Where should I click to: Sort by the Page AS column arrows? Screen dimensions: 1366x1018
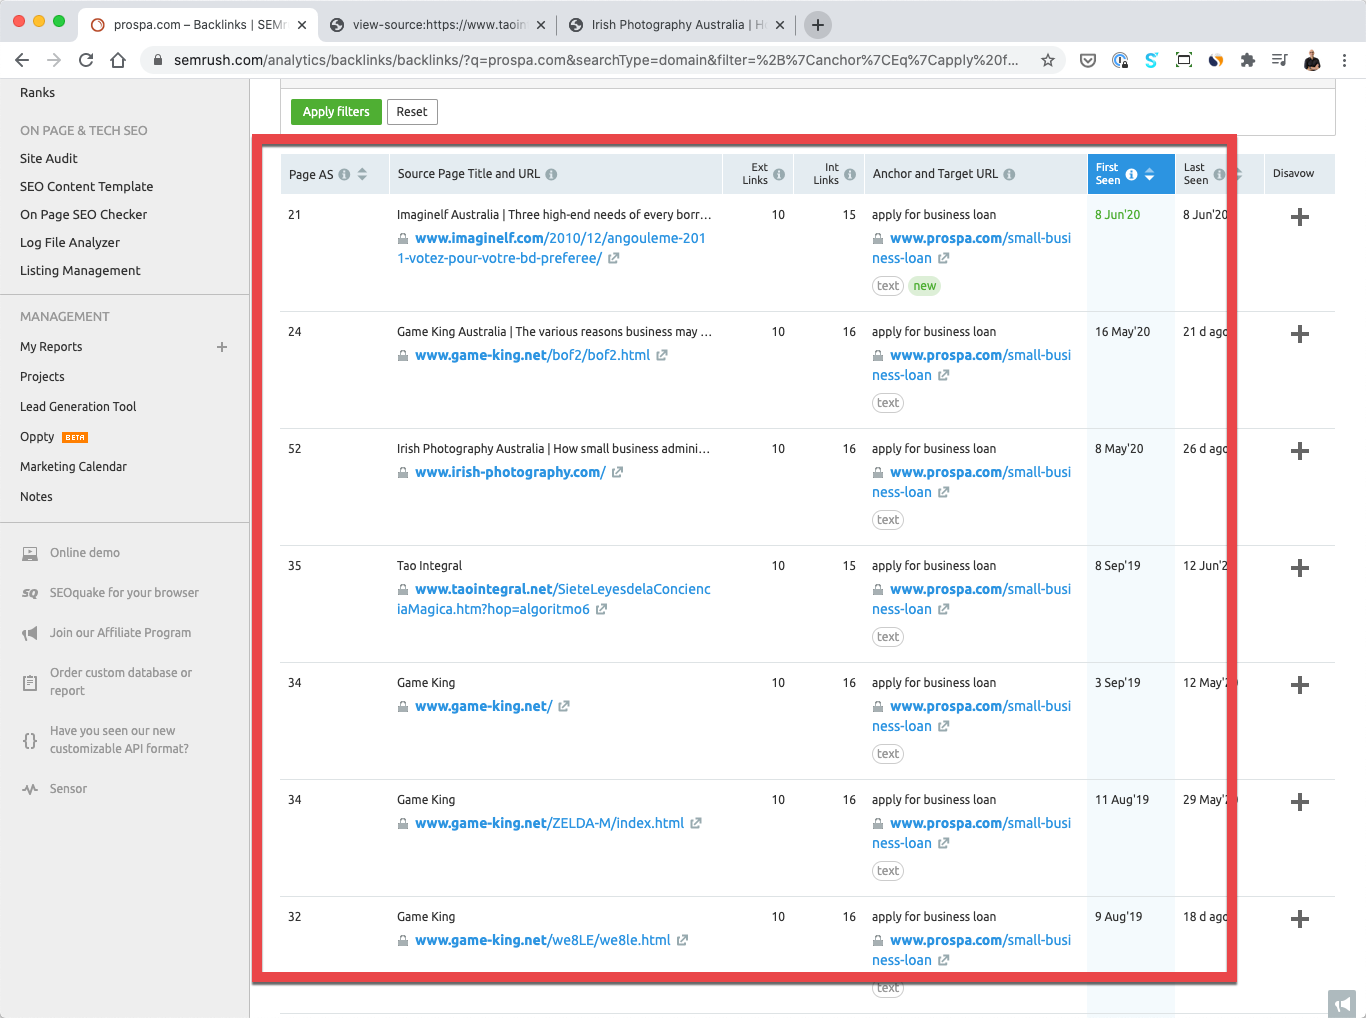(x=362, y=174)
